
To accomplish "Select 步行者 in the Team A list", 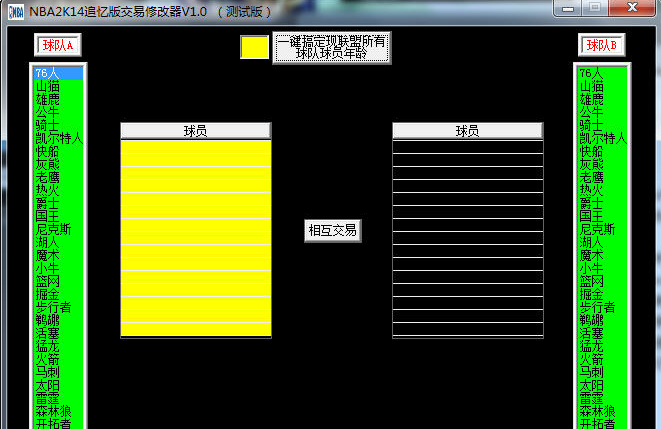I will [59, 307].
